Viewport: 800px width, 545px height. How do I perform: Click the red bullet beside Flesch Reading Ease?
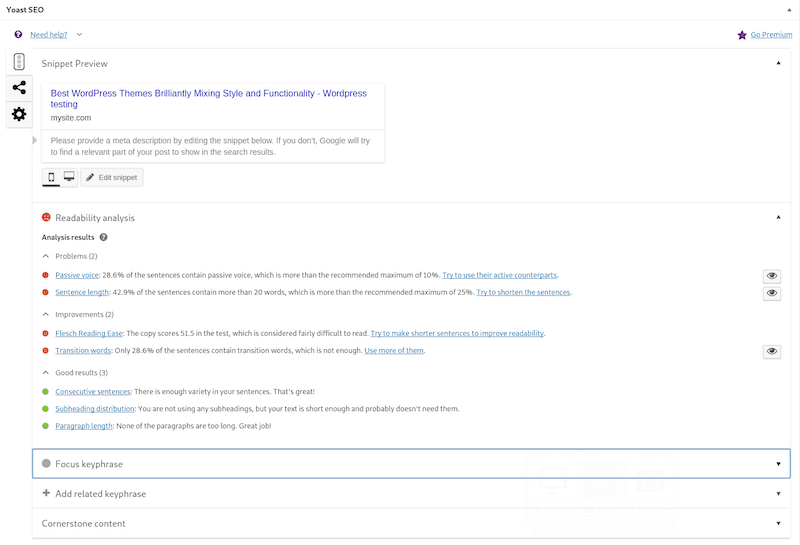click(45, 333)
